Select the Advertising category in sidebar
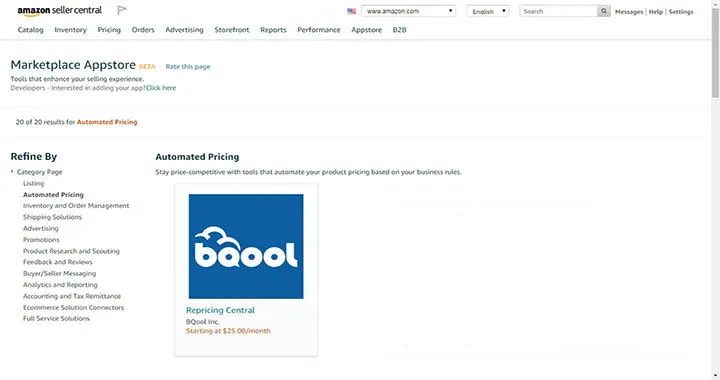 pyautogui.click(x=41, y=228)
